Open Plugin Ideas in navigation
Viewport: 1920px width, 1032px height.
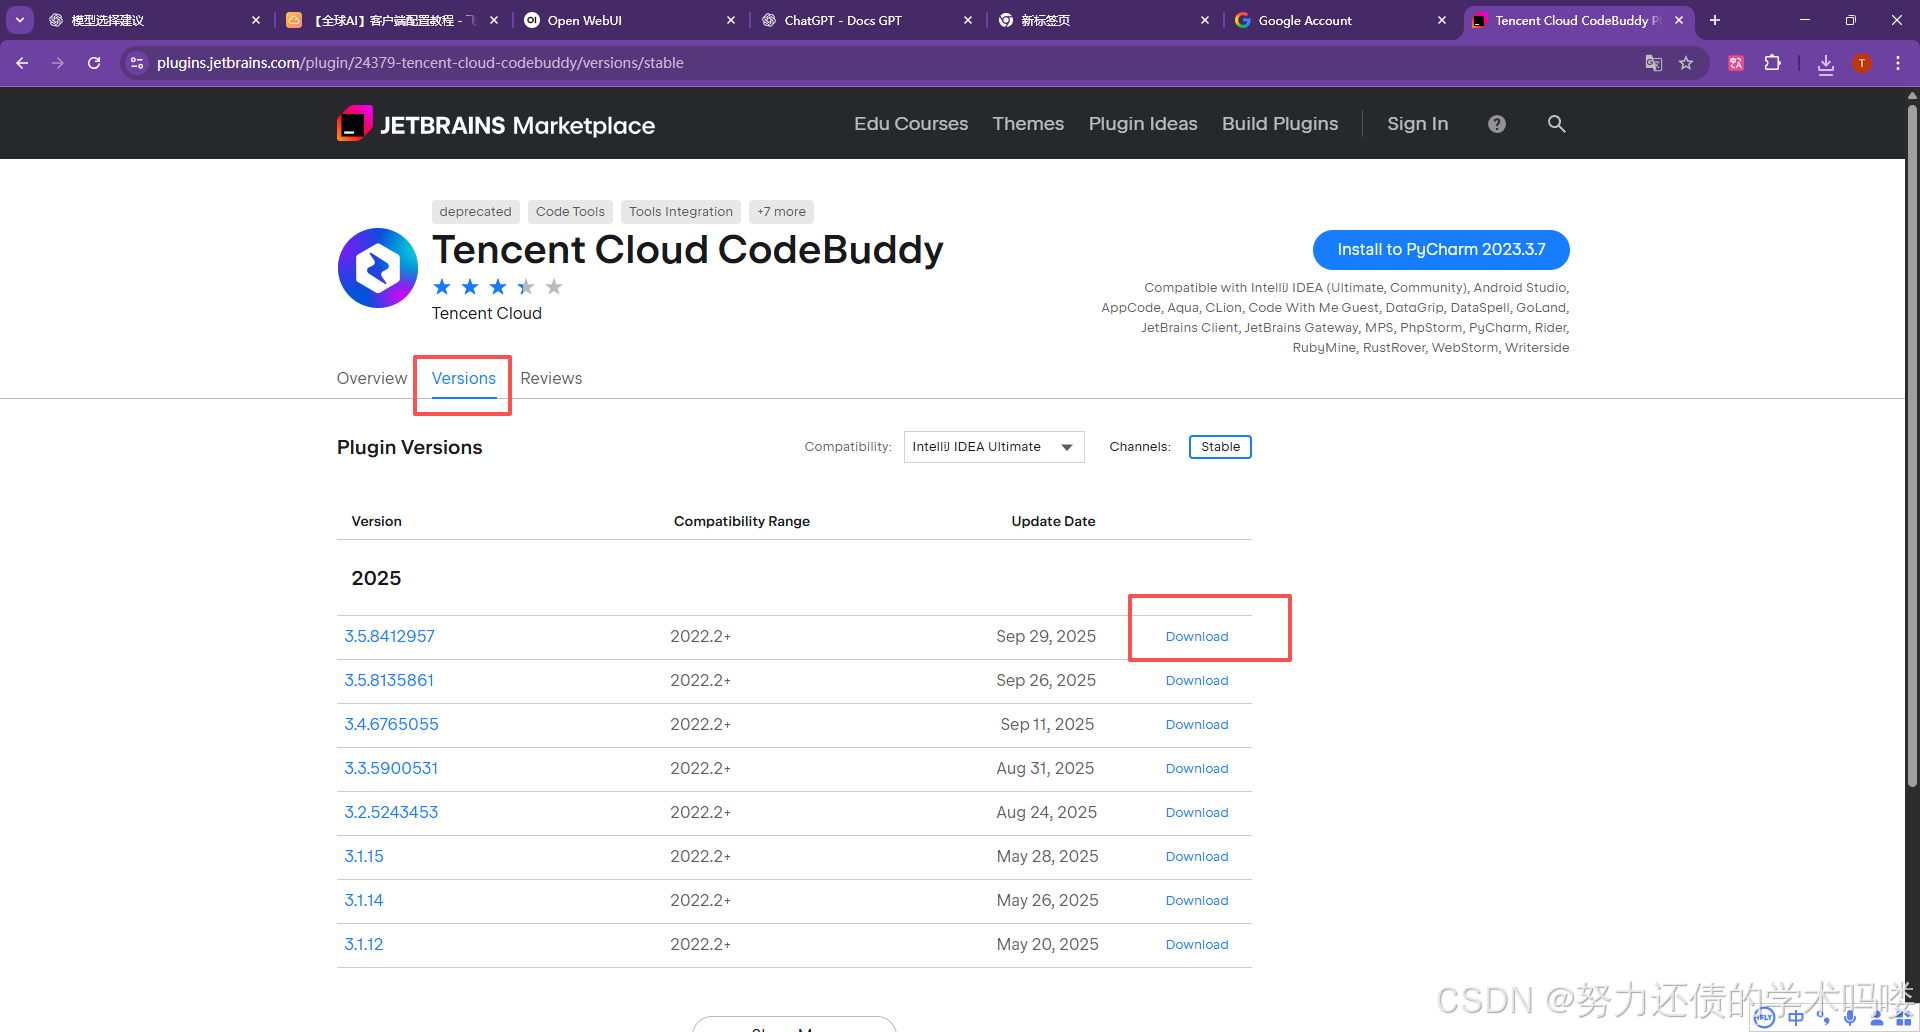[1143, 124]
